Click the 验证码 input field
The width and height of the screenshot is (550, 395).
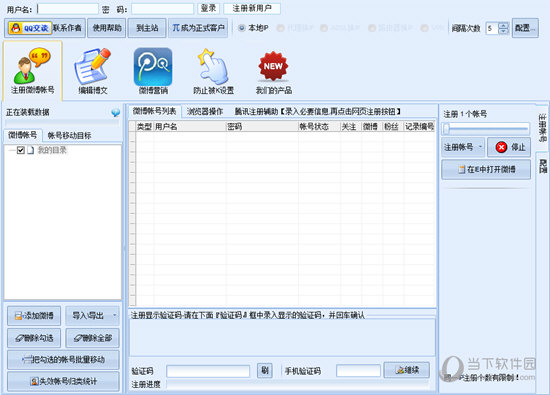coord(208,371)
